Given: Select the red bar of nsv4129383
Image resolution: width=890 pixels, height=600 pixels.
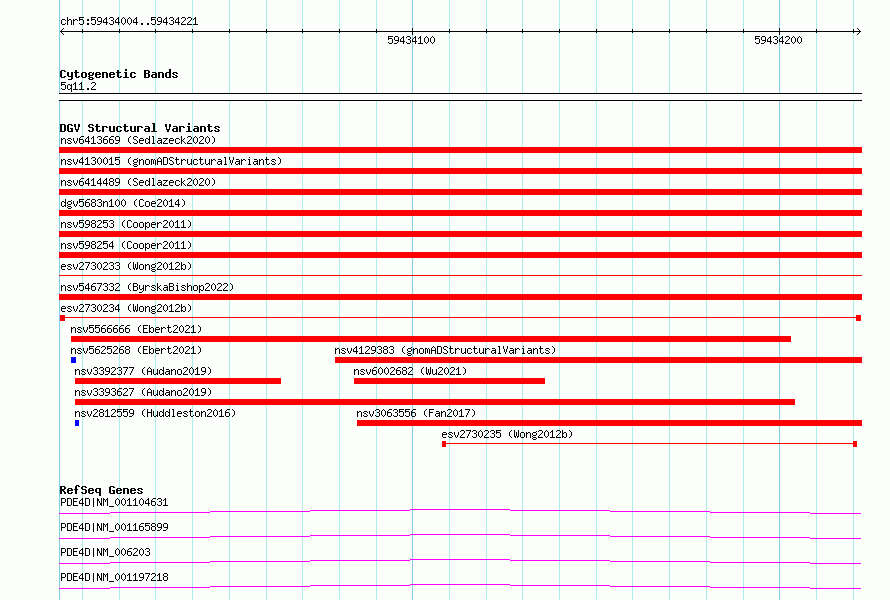Looking at the screenshot, I should click(x=598, y=360).
